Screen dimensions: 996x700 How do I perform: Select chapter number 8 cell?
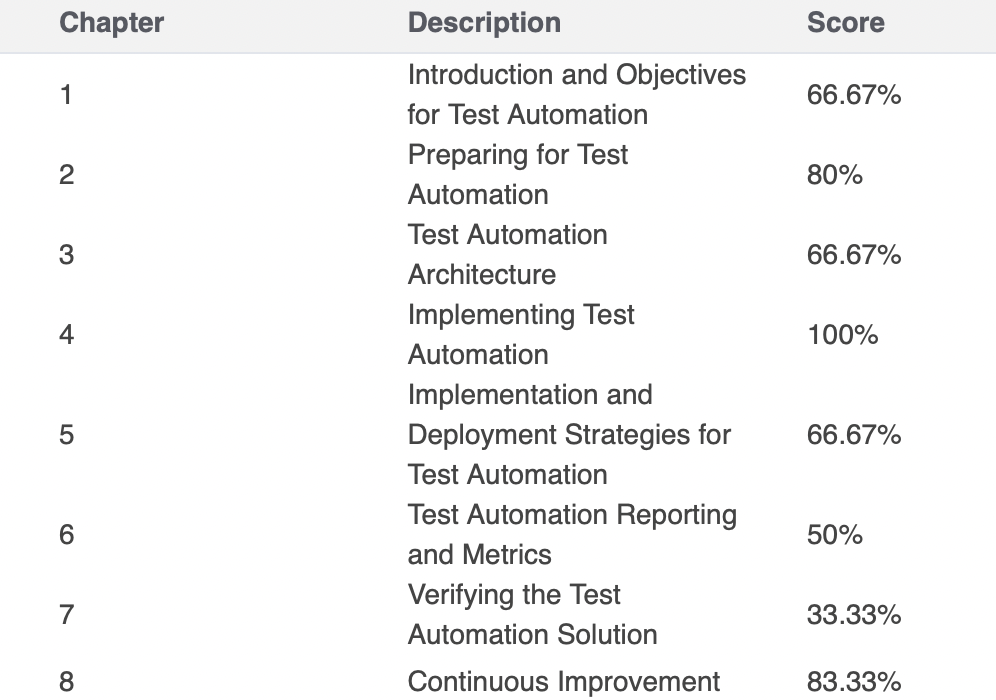[66, 682]
